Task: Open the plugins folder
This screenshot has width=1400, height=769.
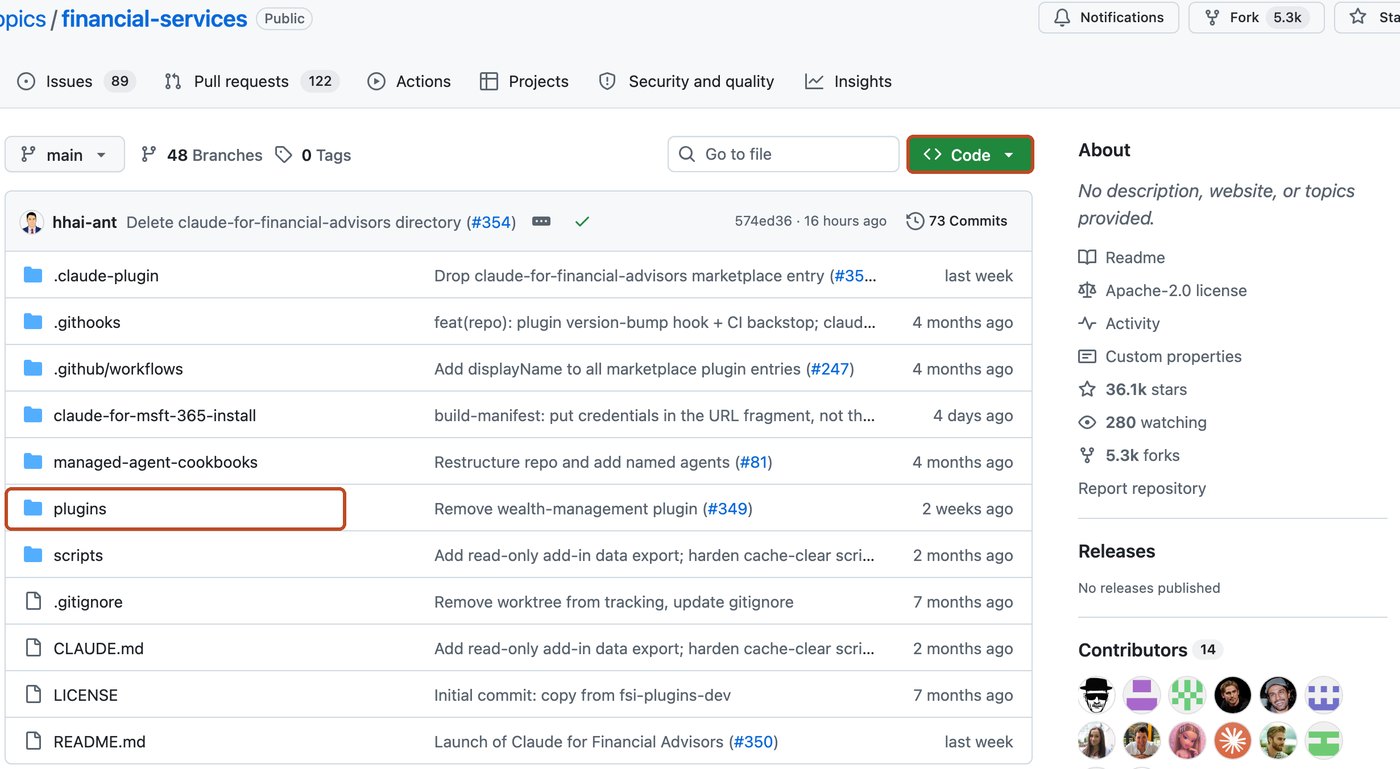Action: [80, 509]
